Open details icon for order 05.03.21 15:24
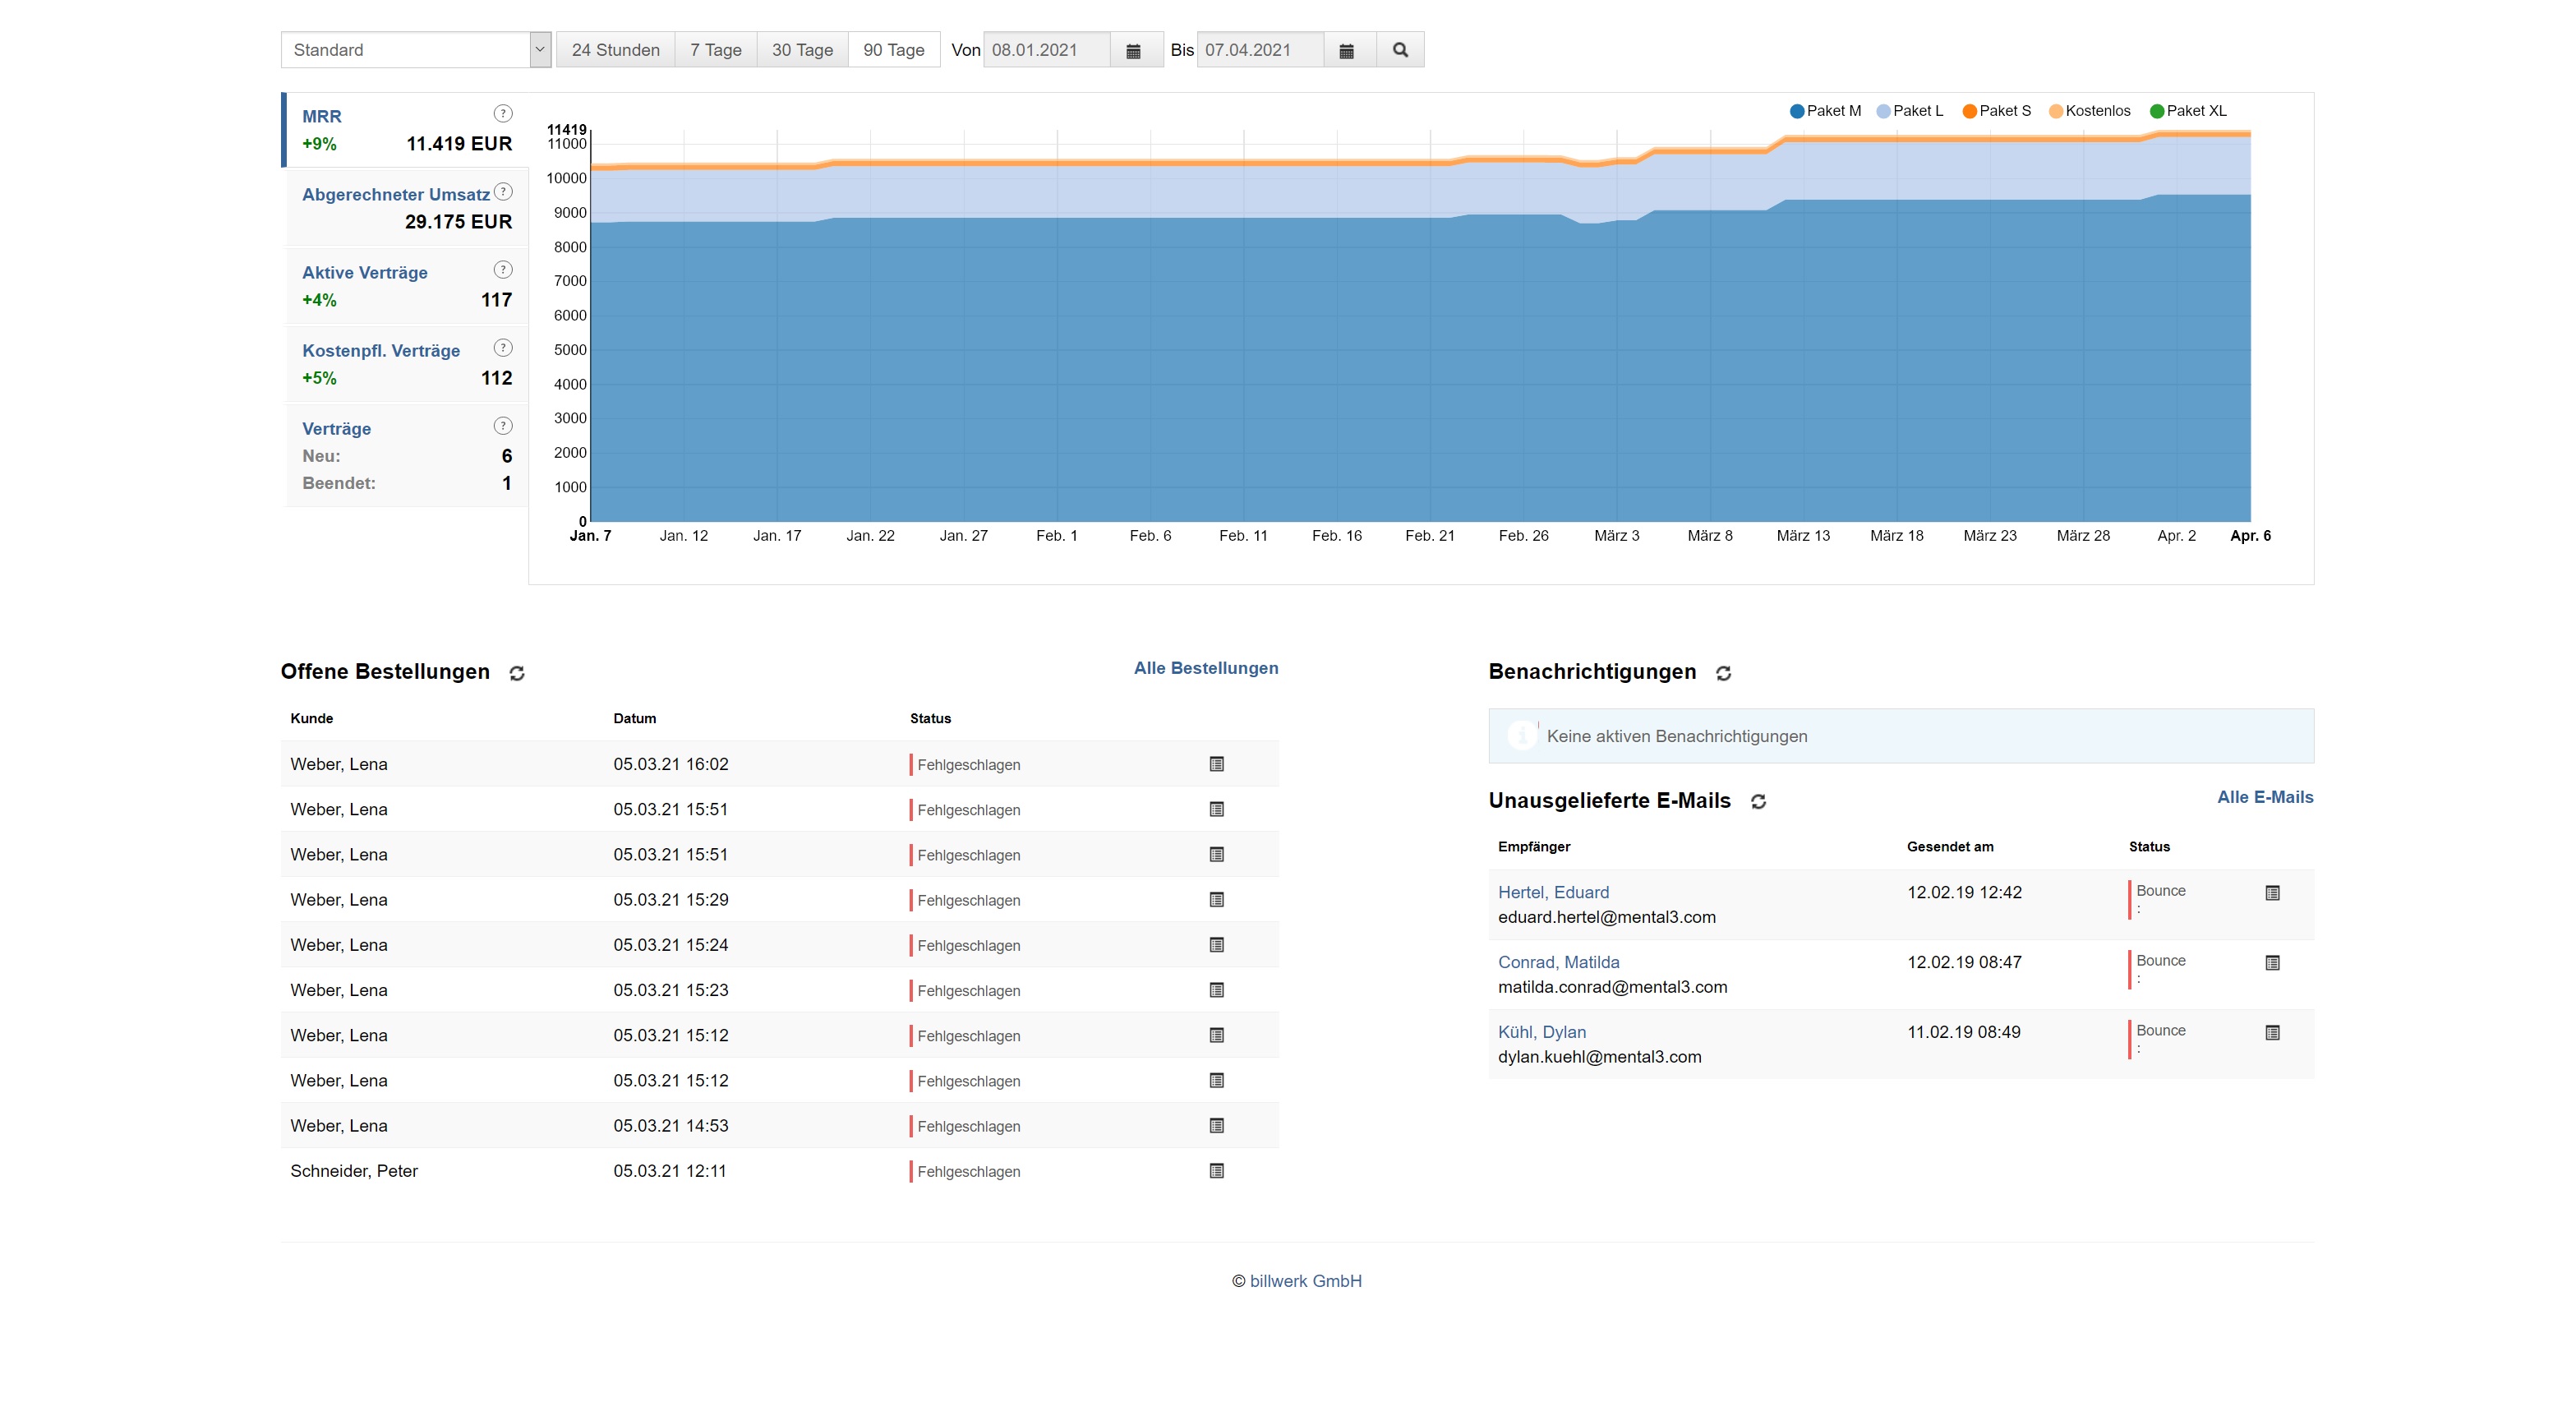2576x1416 pixels. click(1216, 945)
